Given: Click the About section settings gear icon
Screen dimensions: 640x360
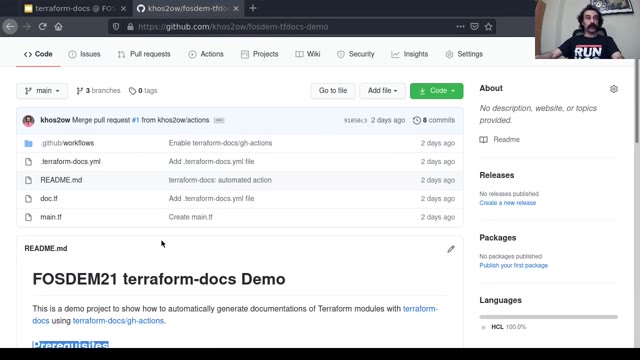Looking at the screenshot, I should tap(613, 89).
